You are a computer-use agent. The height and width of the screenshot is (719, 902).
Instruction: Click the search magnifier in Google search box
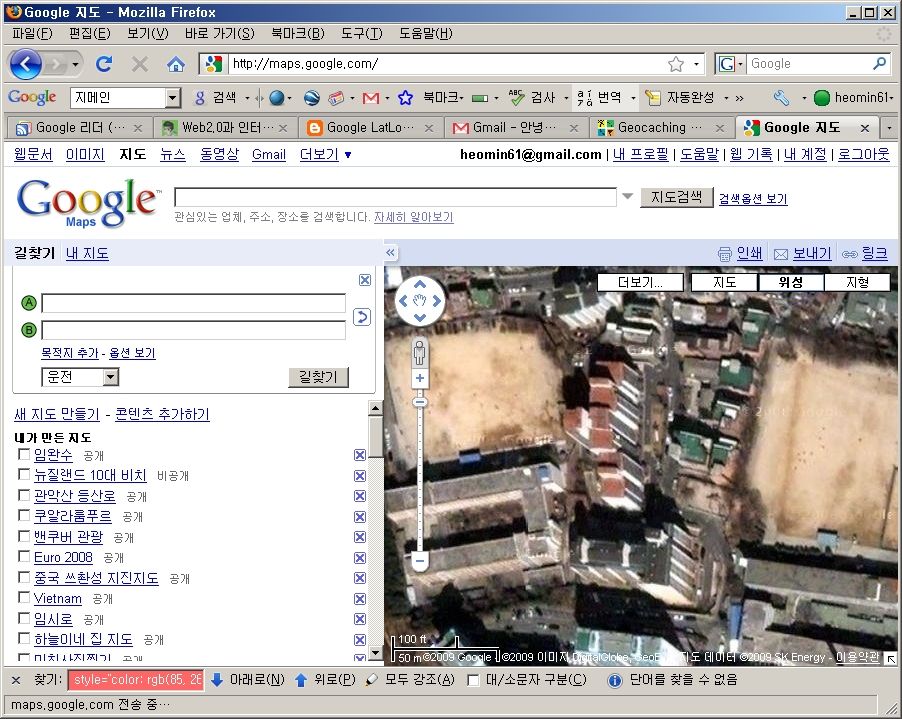[880, 63]
